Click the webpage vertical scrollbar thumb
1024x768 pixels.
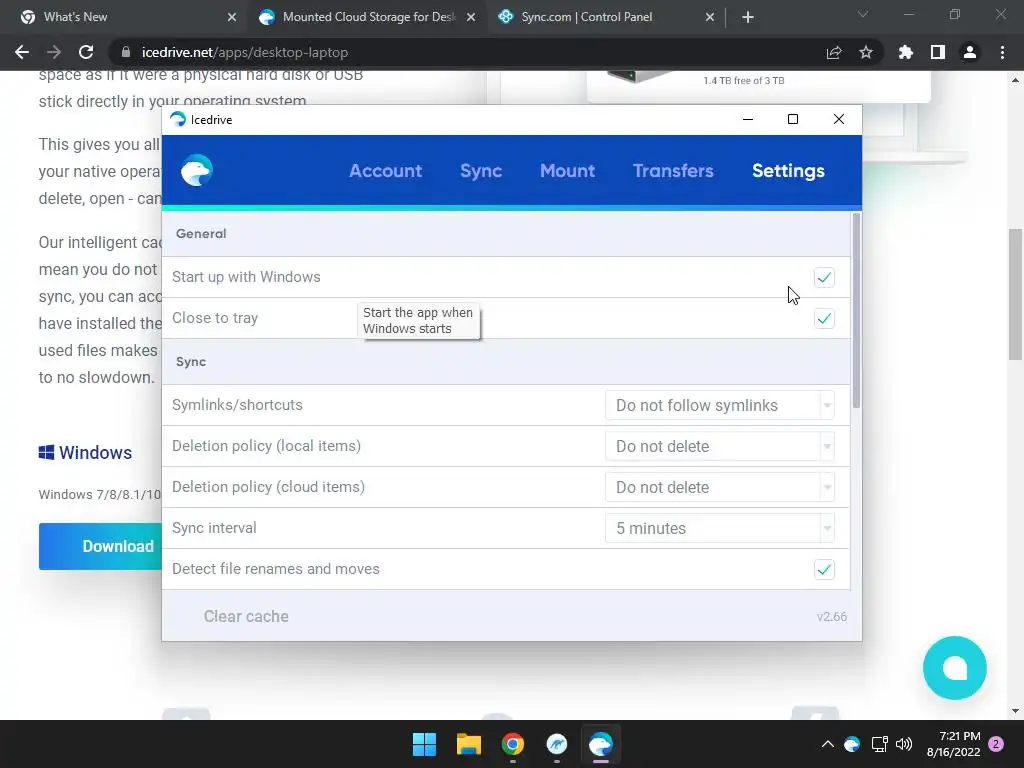(1015, 294)
